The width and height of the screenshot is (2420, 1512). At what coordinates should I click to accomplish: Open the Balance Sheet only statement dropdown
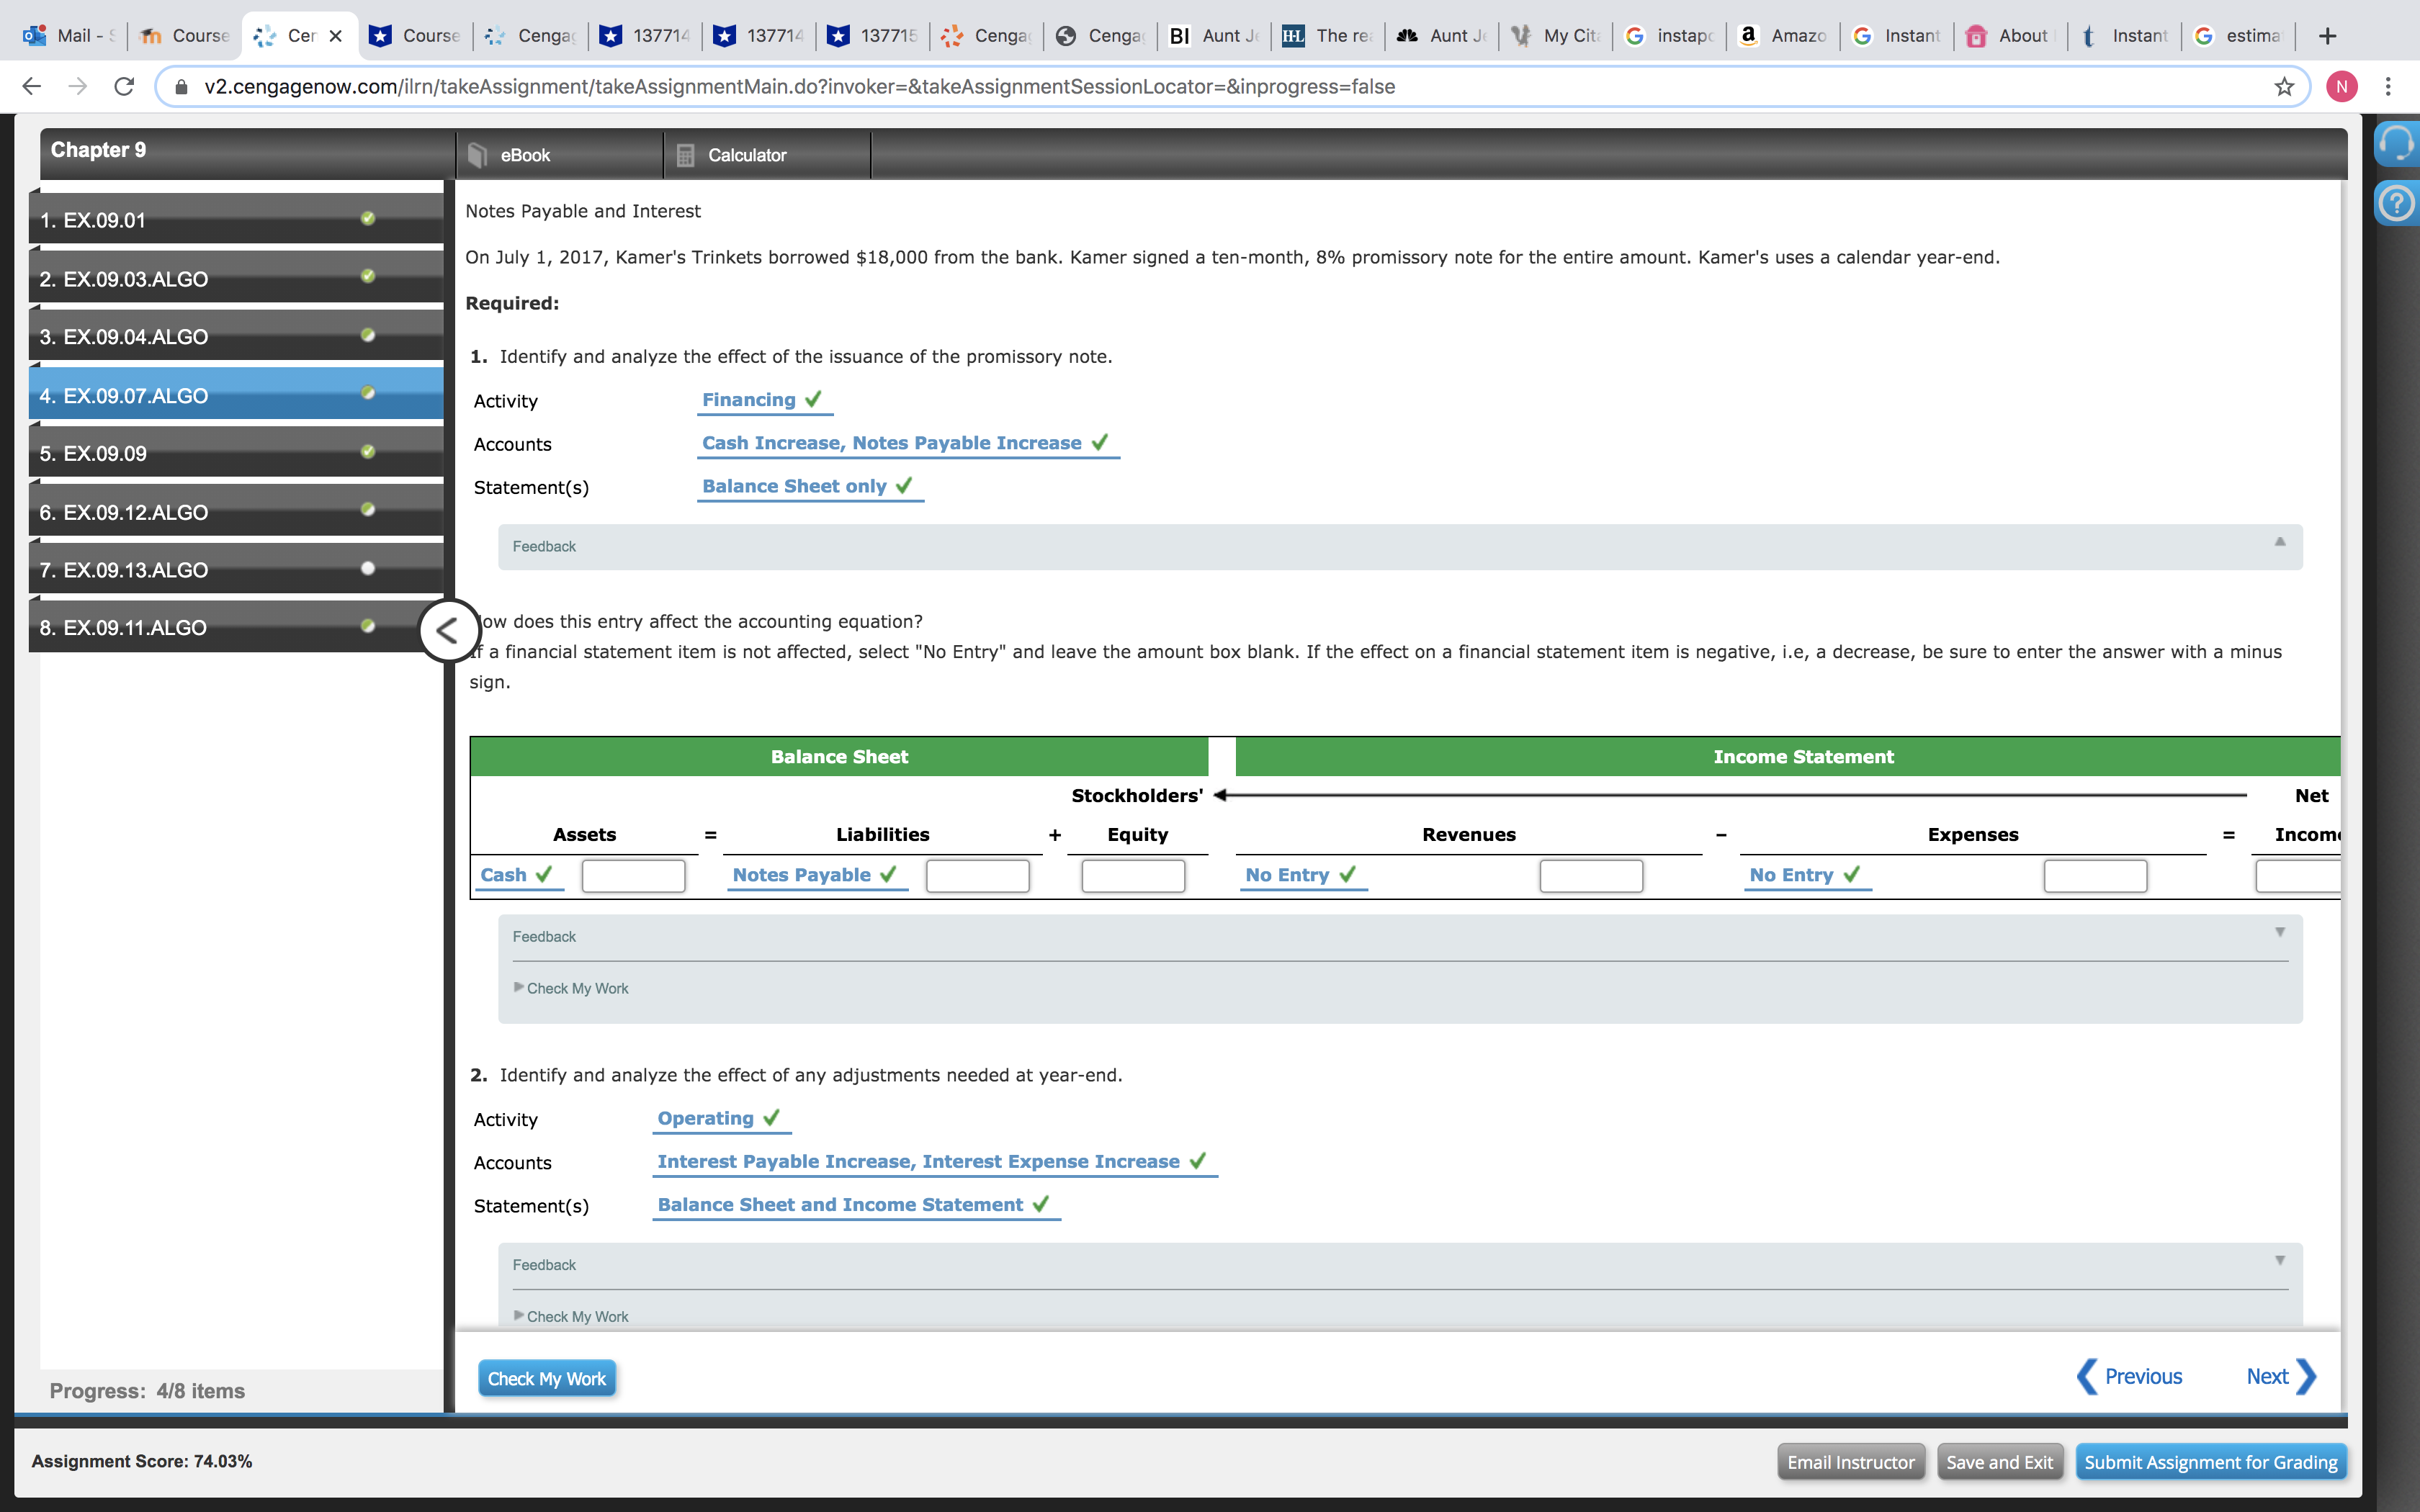(x=794, y=486)
